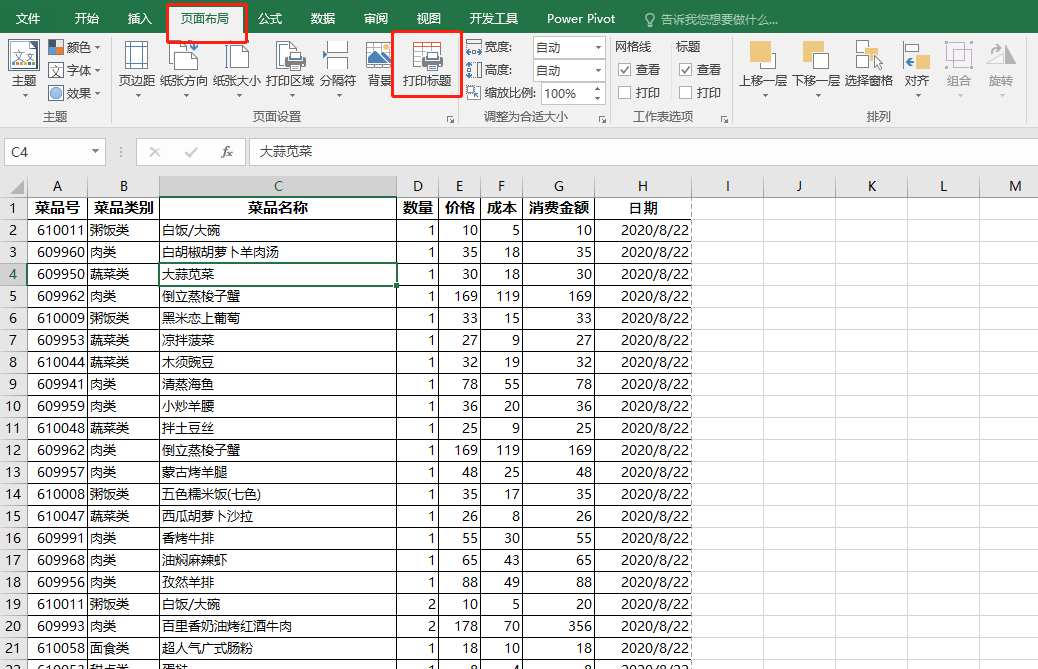
Task: Toggle 标题 查看 checkbox
Action: coord(686,69)
